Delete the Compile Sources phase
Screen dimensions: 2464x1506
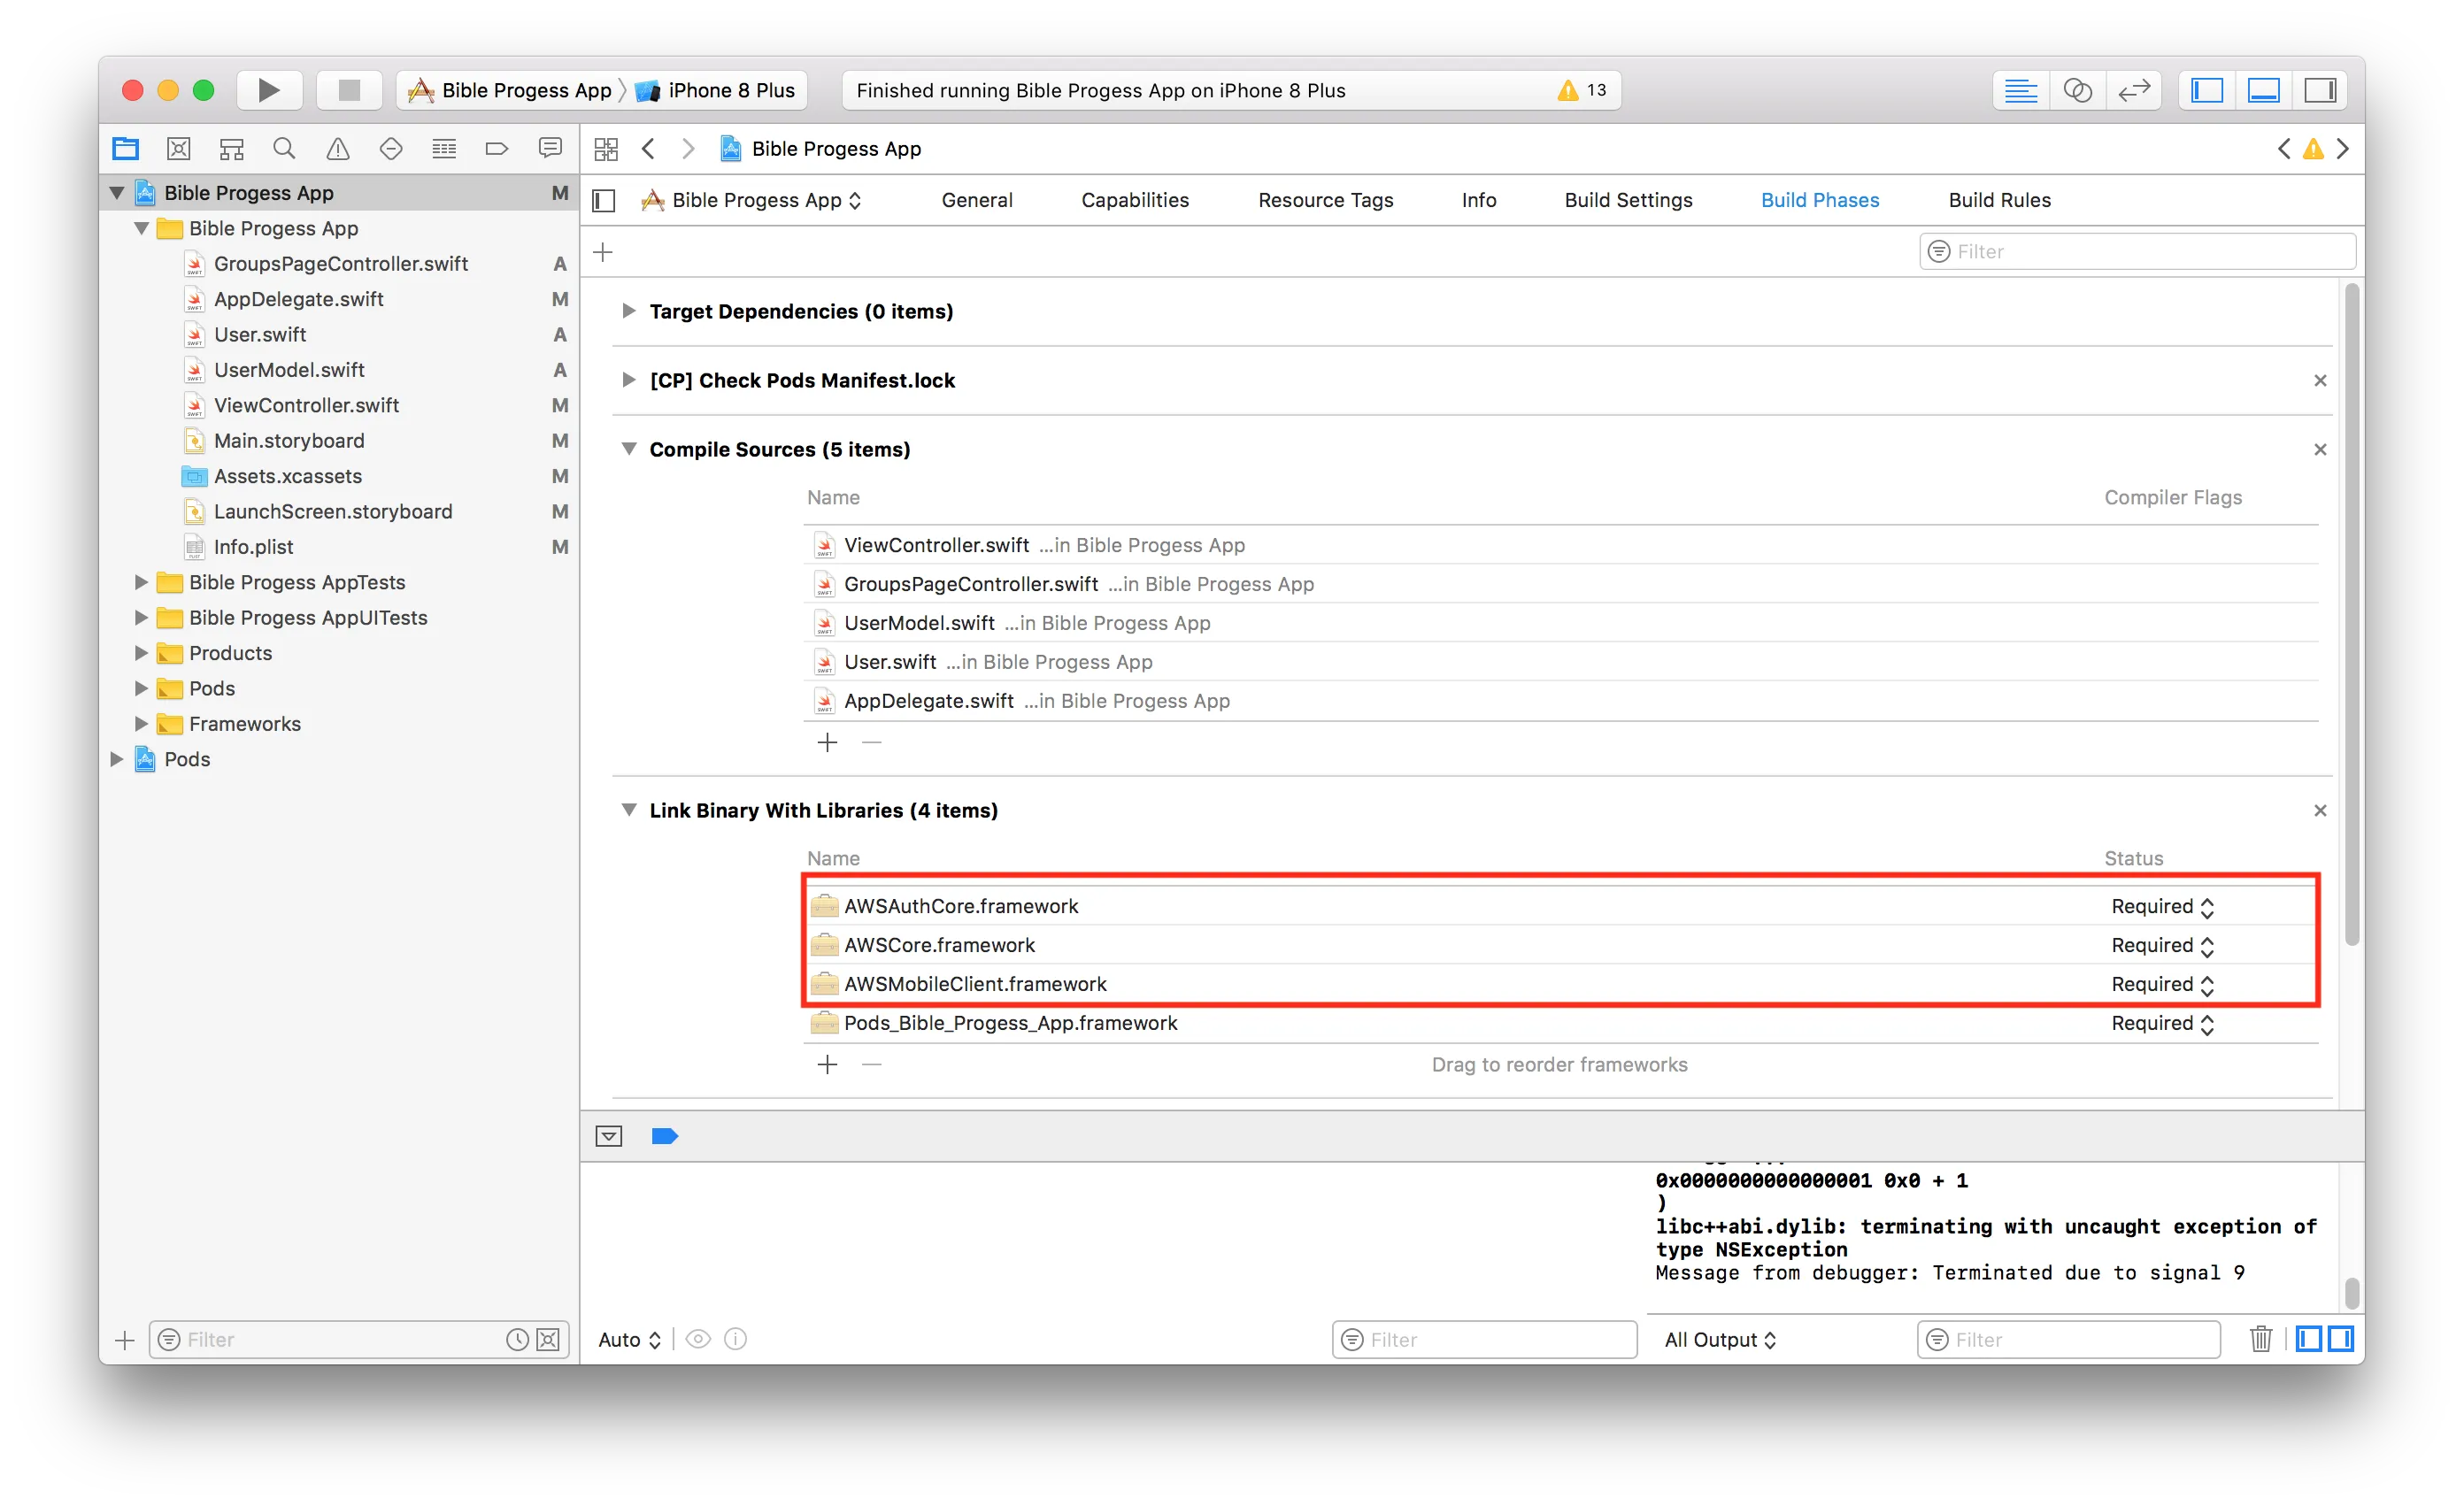tap(2320, 449)
